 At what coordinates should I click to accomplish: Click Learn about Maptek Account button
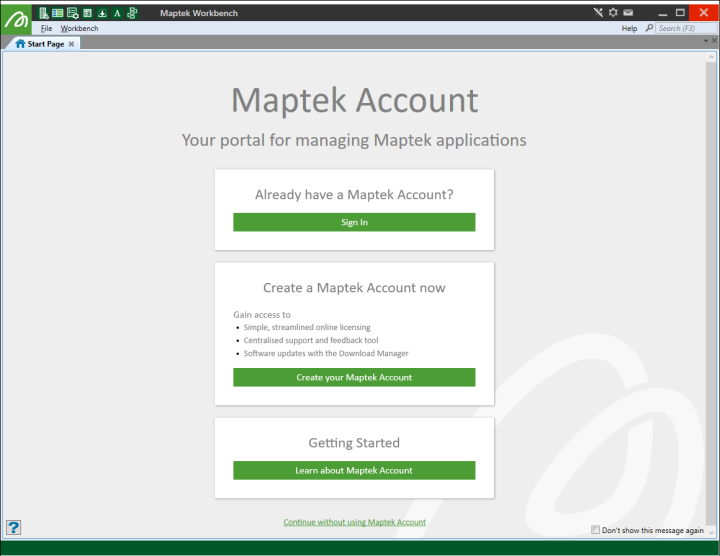click(x=354, y=471)
